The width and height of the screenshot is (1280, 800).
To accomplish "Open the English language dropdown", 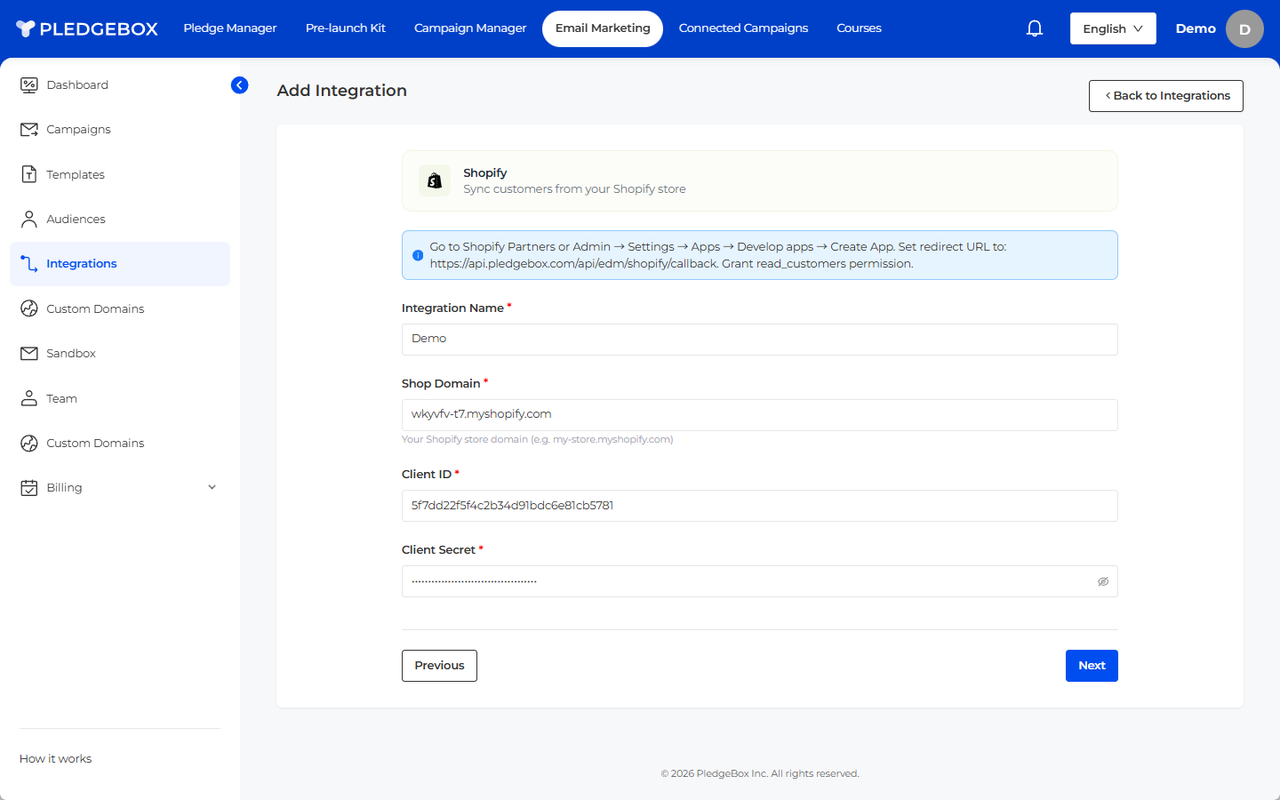I will tap(1112, 29).
